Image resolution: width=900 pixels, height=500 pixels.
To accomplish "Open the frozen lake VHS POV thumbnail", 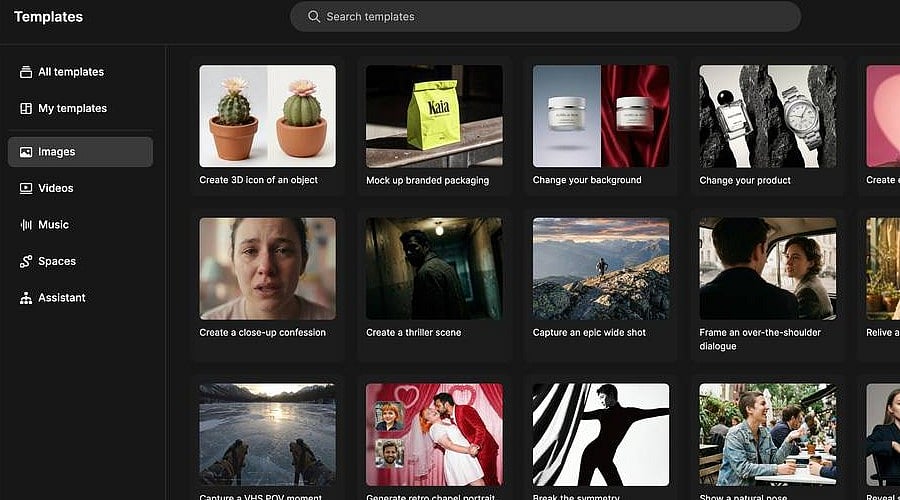I will tap(267, 435).
